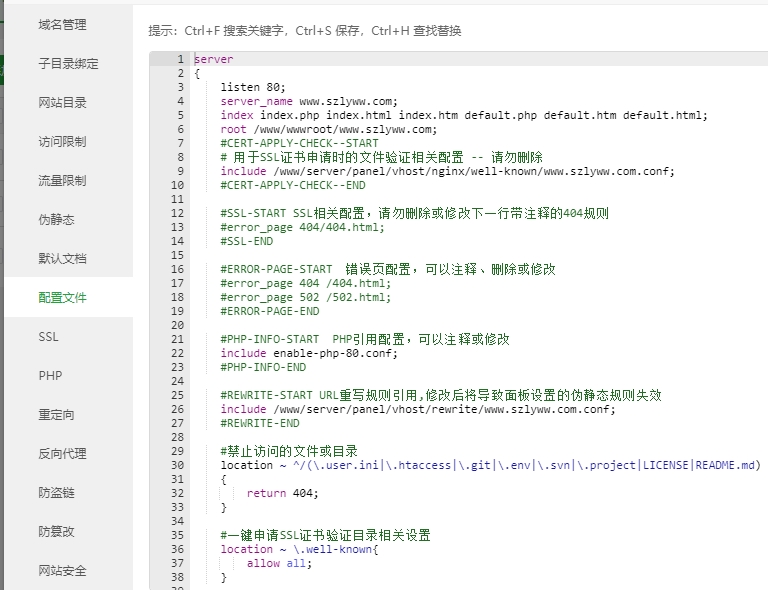Click #CERT-APPLY-CHECK--END comment
768x590 pixels.
point(293,186)
